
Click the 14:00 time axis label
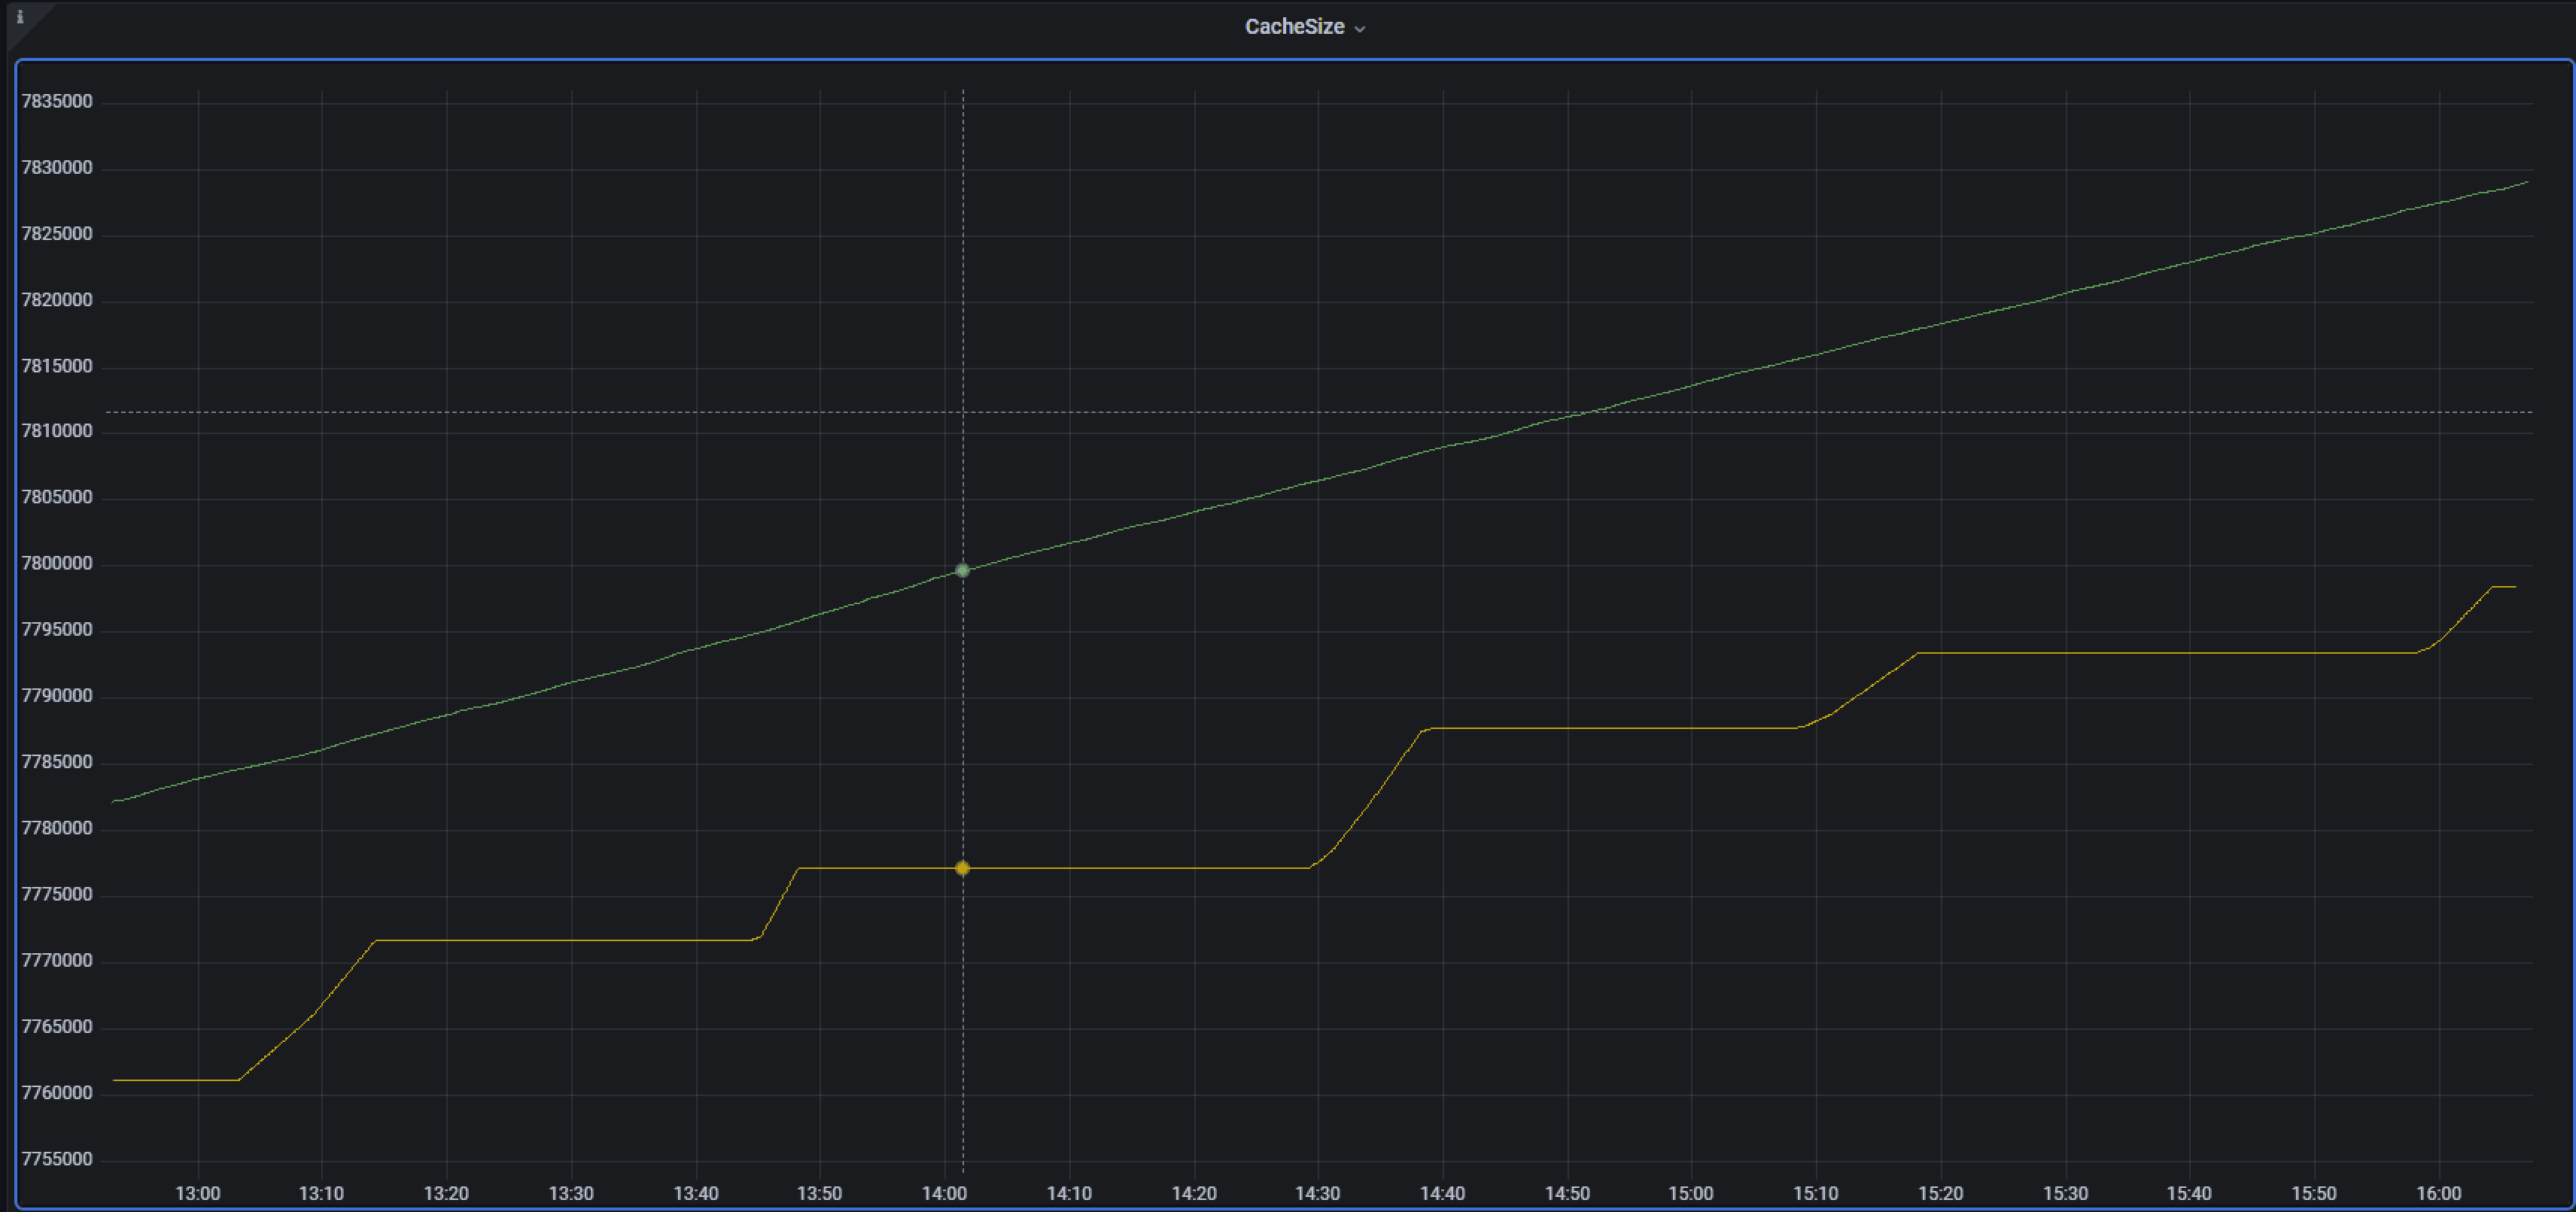944,1193
